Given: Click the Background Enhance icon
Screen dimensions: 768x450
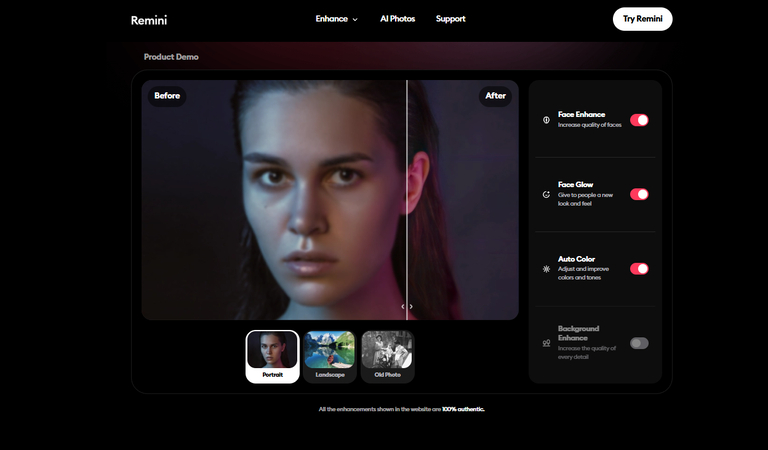Looking at the screenshot, I should (546, 343).
